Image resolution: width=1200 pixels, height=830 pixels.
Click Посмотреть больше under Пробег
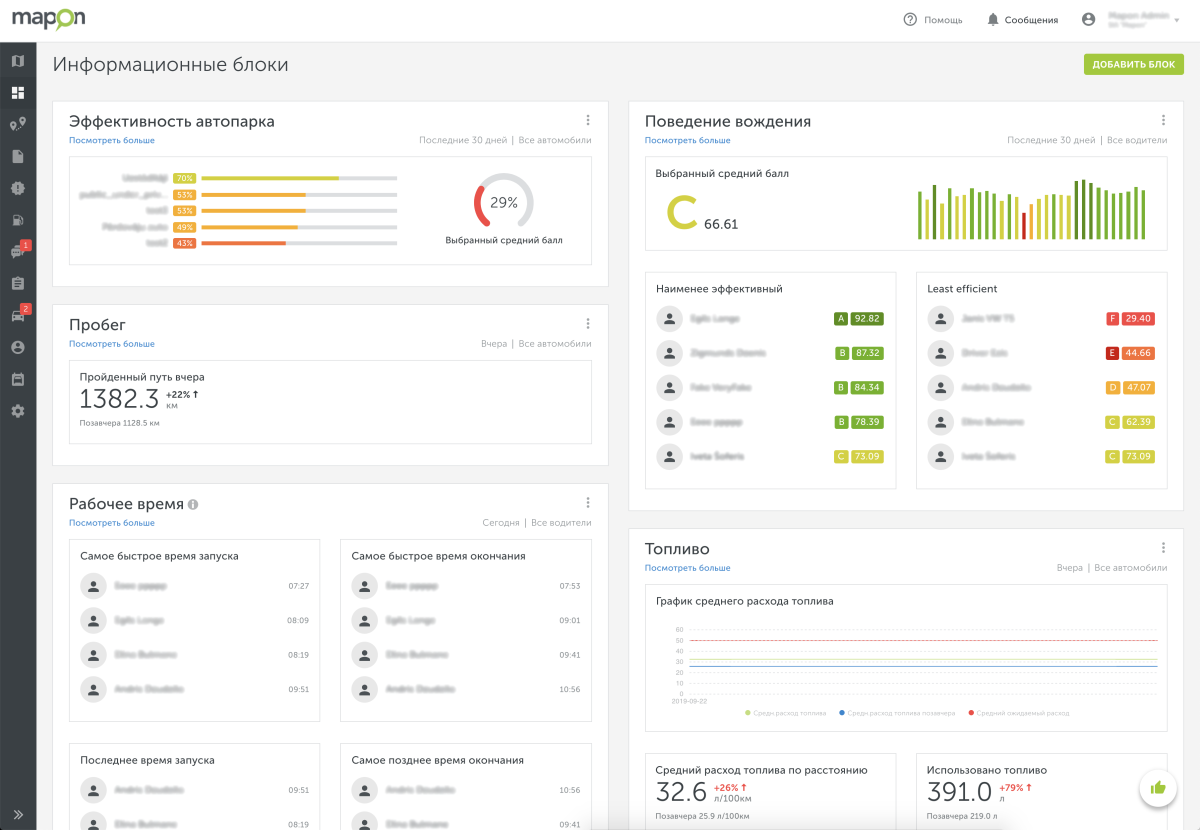tap(112, 344)
